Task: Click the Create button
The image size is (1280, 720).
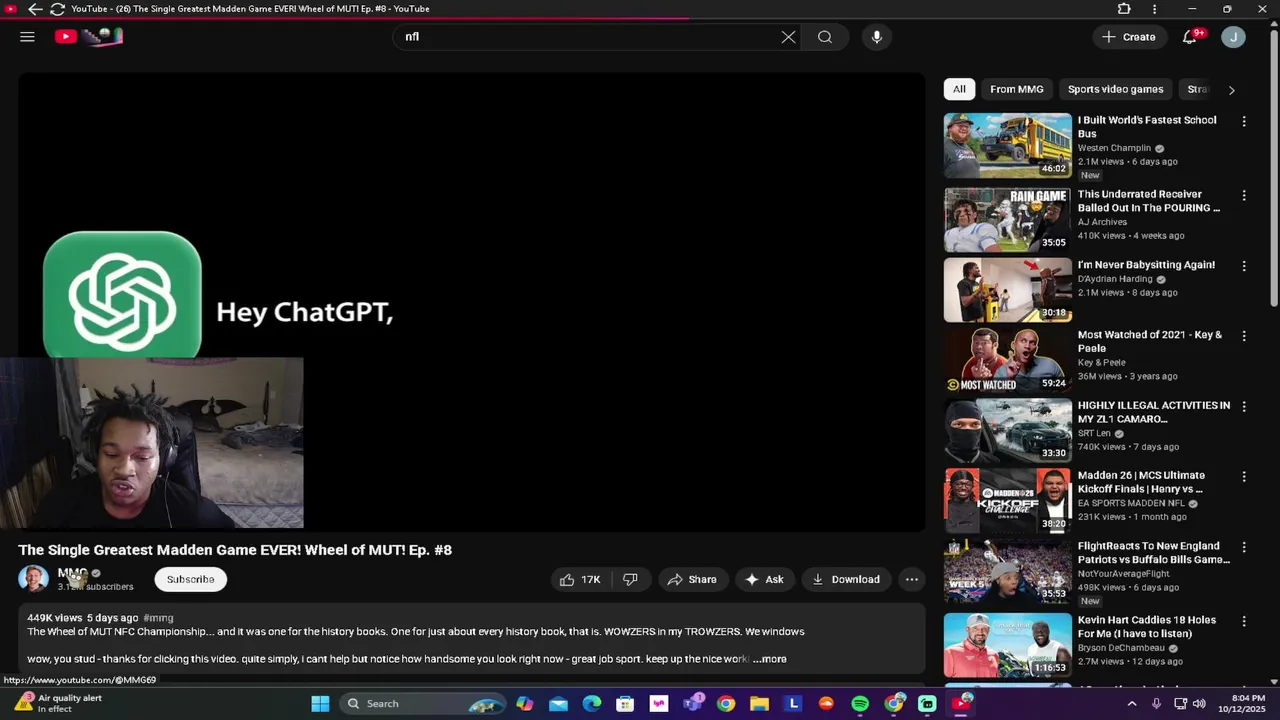Action: 1129,37
